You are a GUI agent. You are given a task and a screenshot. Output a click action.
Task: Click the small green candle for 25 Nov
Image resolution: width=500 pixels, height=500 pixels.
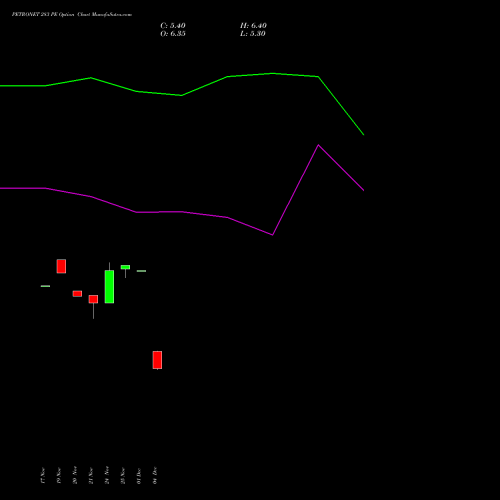tap(125, 267)
